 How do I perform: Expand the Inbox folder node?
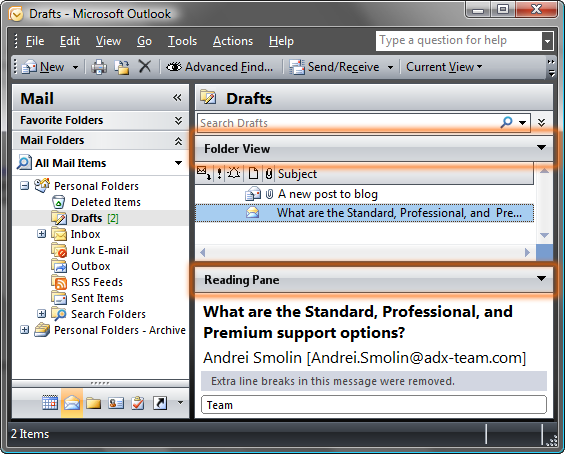coord(41,234)
